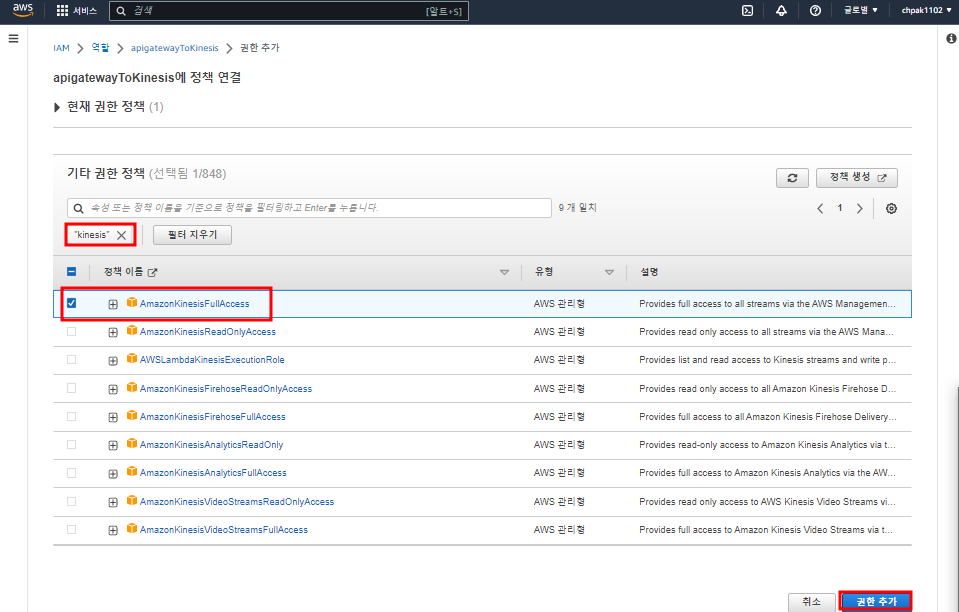Sort by policy name column arrow

point(504,273)
